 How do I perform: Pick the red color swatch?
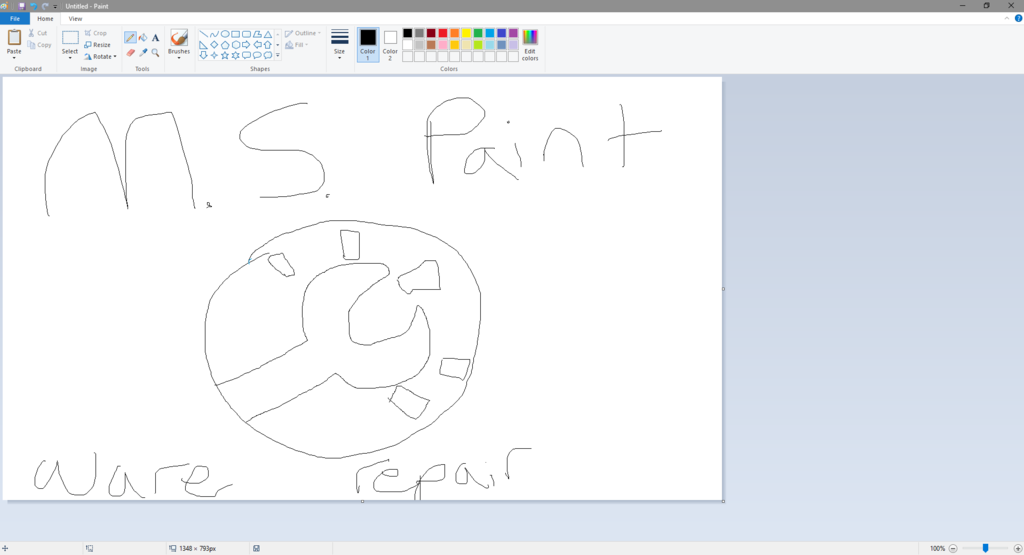[x=443, y=33]
